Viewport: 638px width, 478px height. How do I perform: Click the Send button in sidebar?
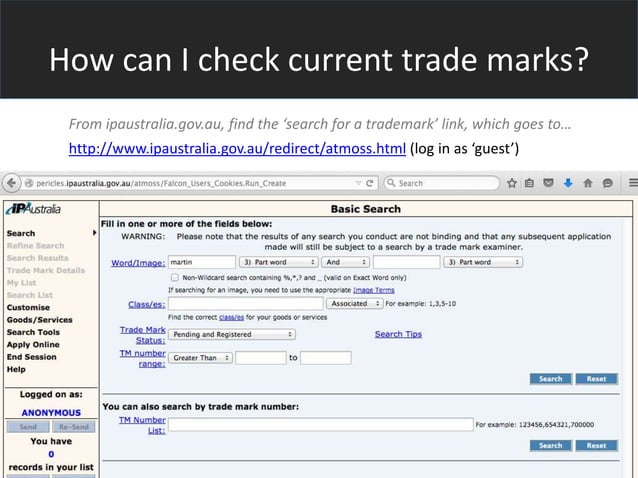pos(28,427)
